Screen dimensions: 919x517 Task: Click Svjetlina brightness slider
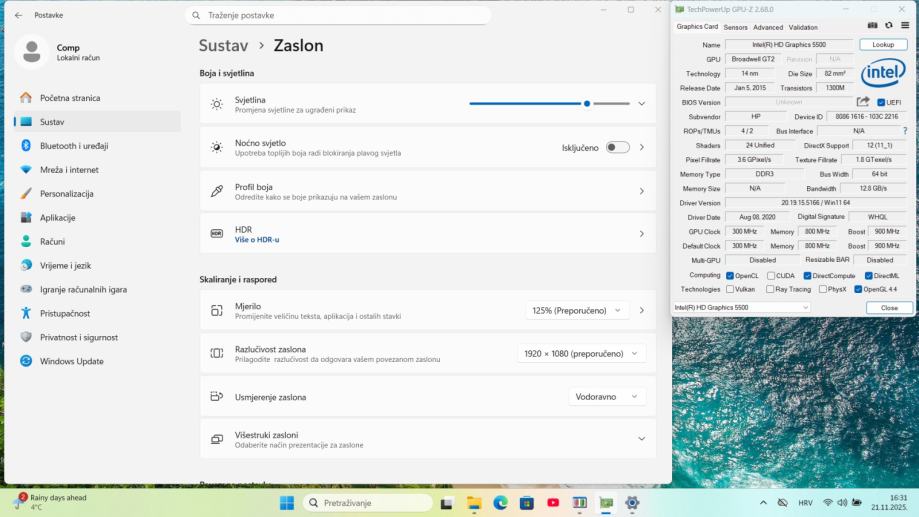click(x=549, y=104)
